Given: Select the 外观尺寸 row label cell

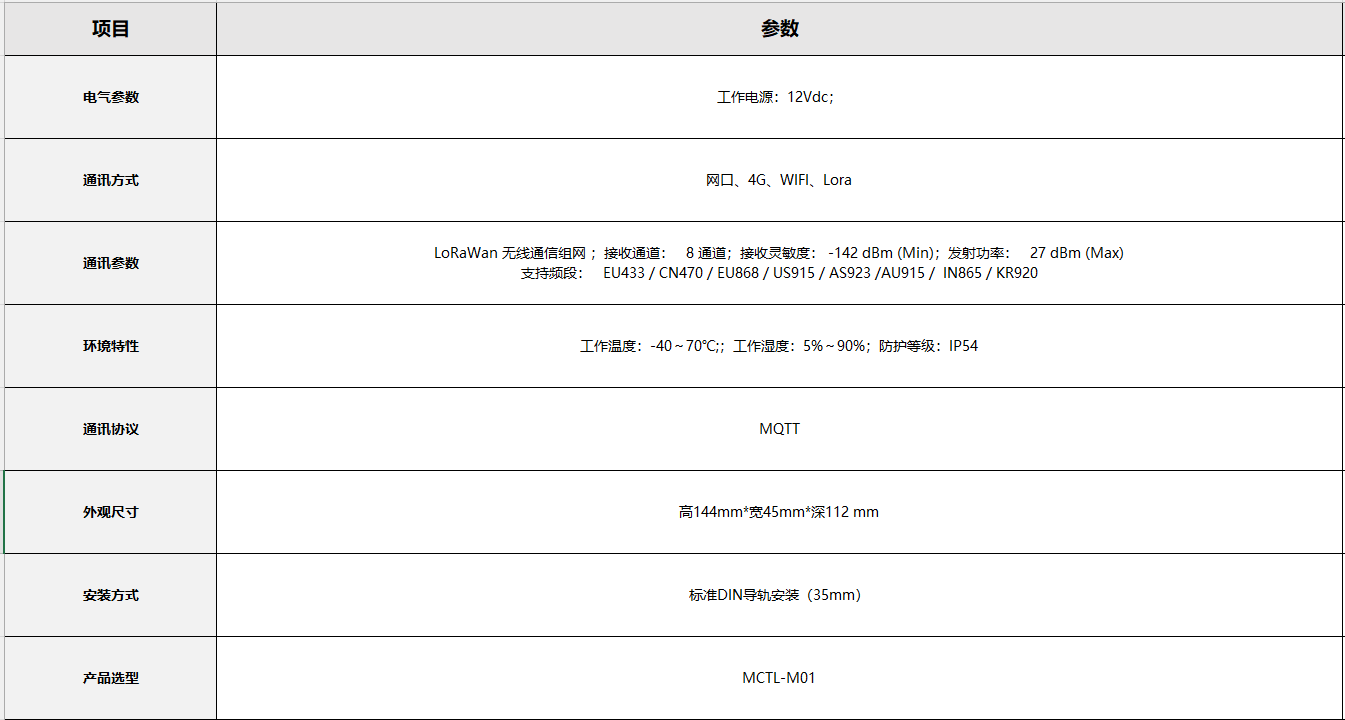Looking at the screenshot, I should (x=110, y=512).
